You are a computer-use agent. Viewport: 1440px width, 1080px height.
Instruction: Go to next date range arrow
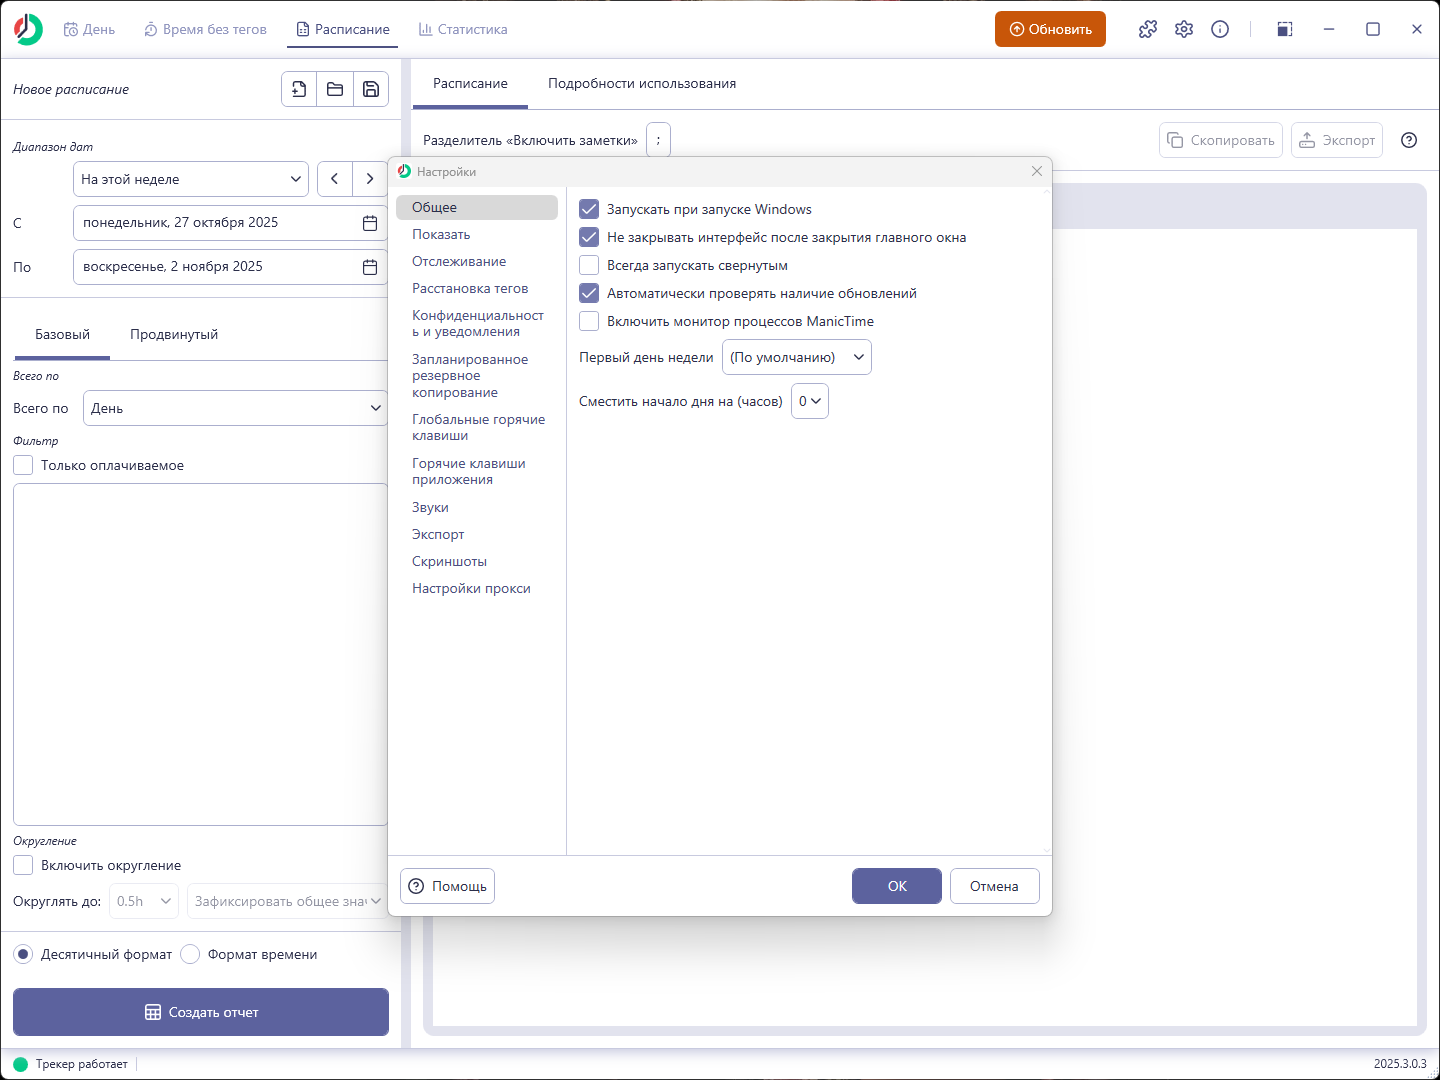click(370, 179)
